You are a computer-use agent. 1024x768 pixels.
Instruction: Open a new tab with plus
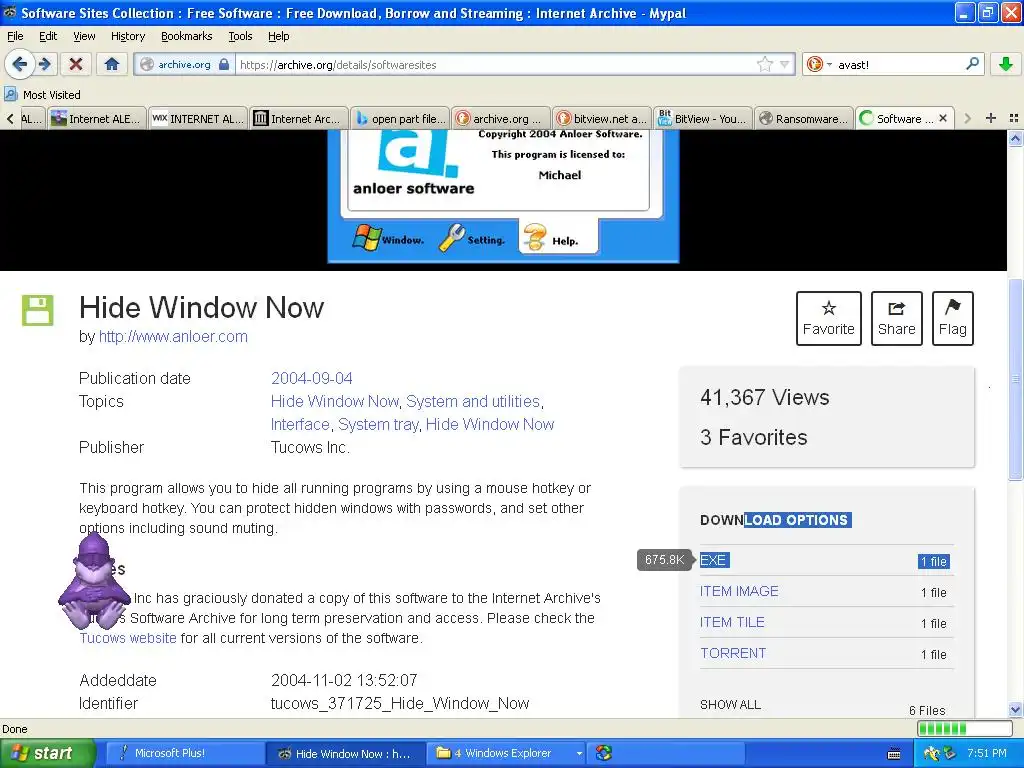click(x=991, y=118)
